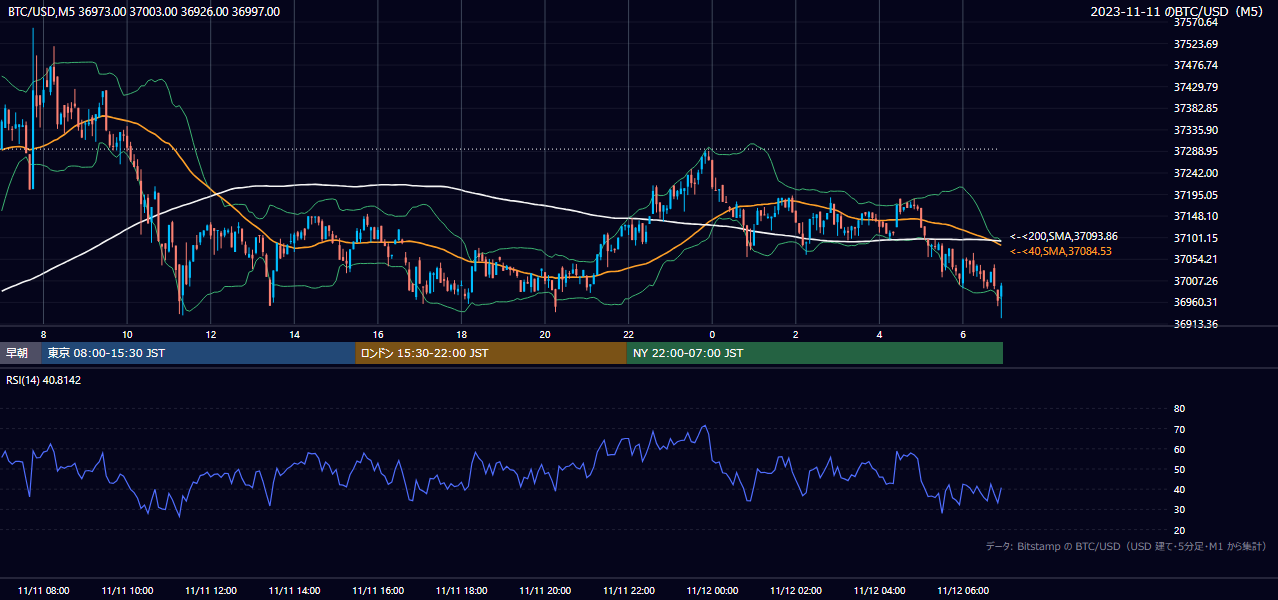1278x600 pixels.
Task: Click hour tick 10 under the price chart
Action: point(127,334)
